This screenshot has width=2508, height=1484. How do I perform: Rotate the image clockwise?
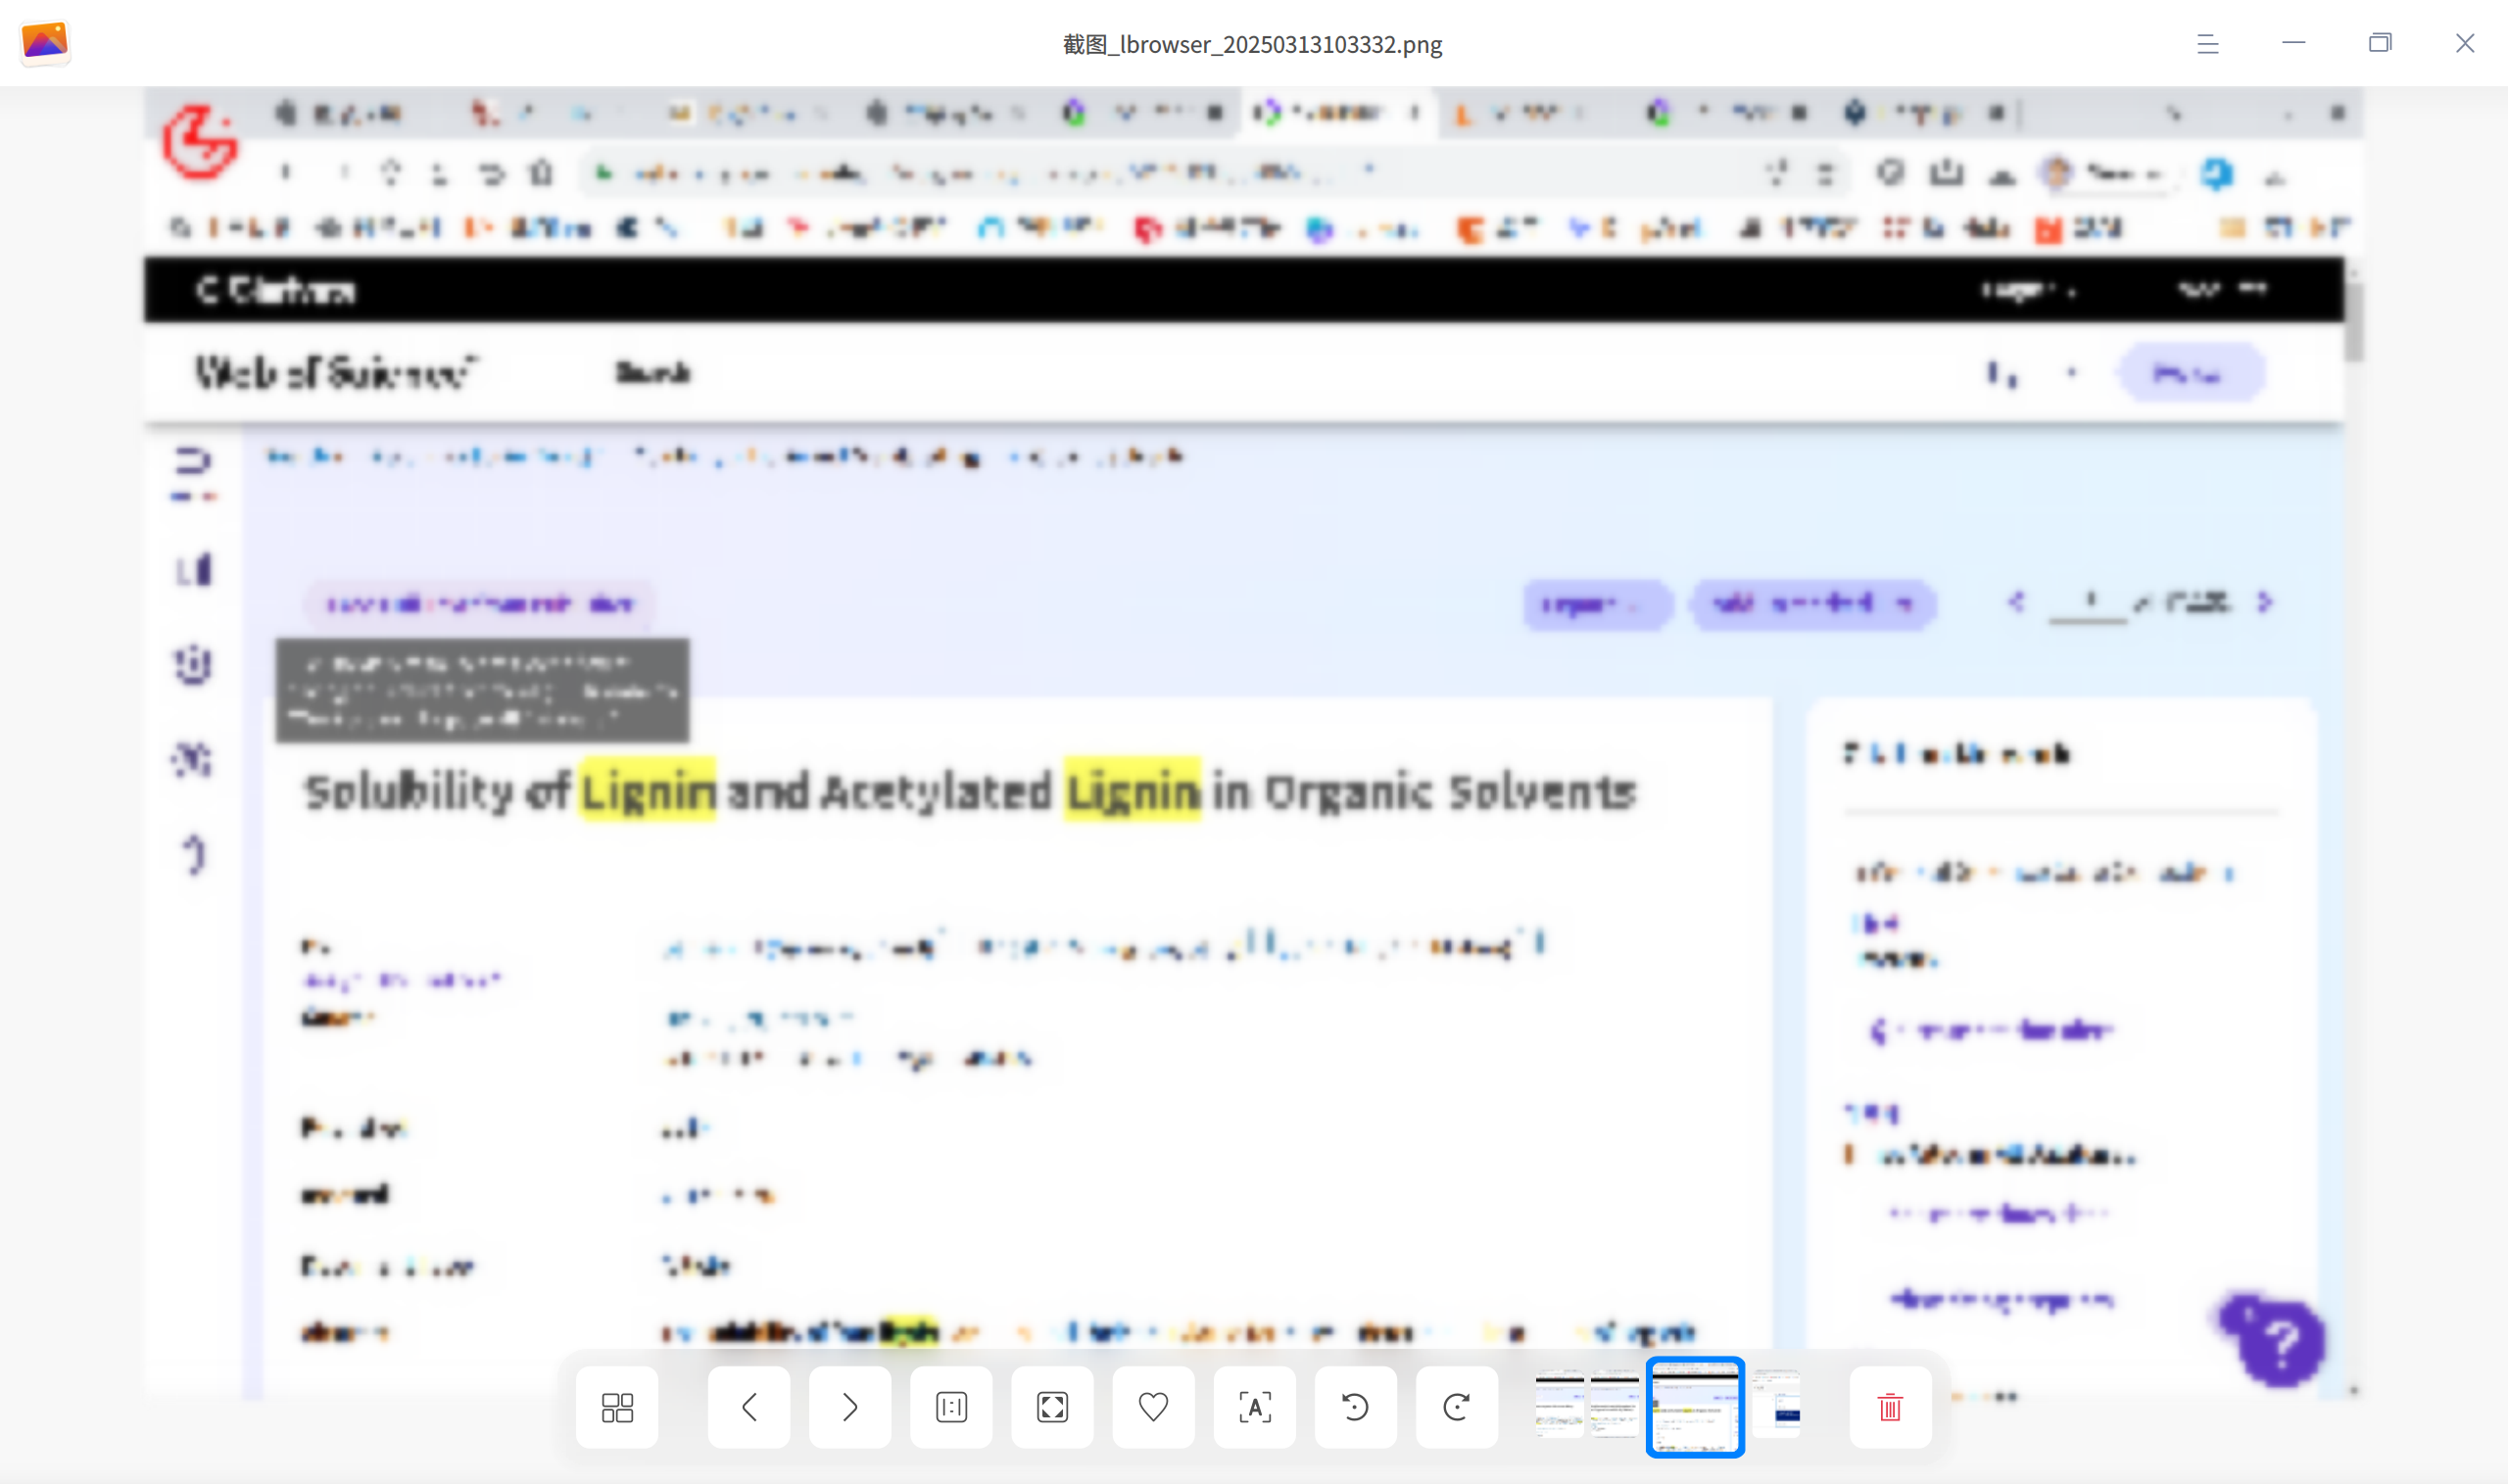point(1456,1407)
